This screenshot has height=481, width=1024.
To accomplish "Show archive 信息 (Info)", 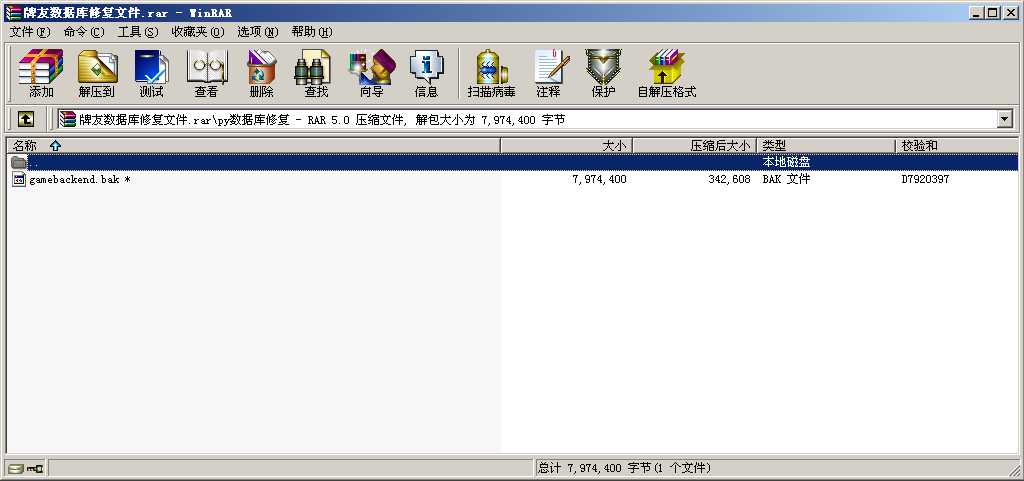I will coord(426,73).
